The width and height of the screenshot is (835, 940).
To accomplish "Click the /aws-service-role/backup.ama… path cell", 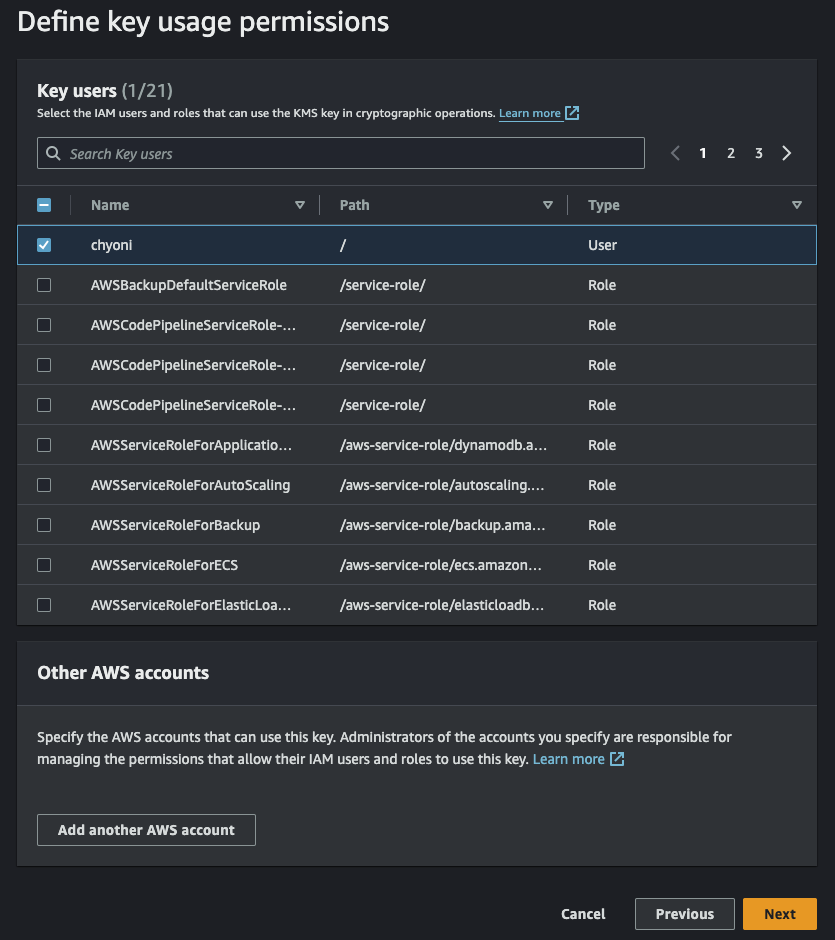I will click(x=442, y=525).
